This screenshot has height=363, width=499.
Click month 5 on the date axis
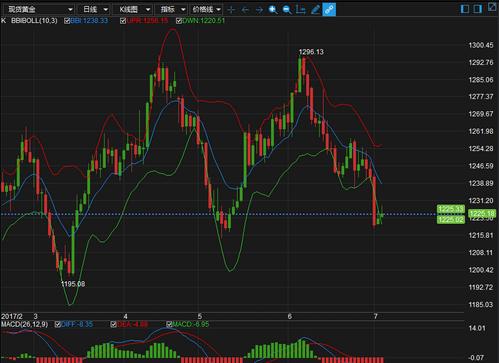[x=199, y=316]
